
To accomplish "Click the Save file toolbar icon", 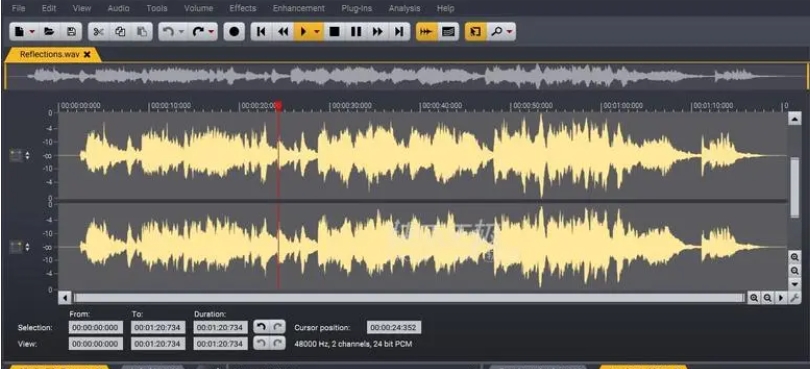I will tap(71, 32).
